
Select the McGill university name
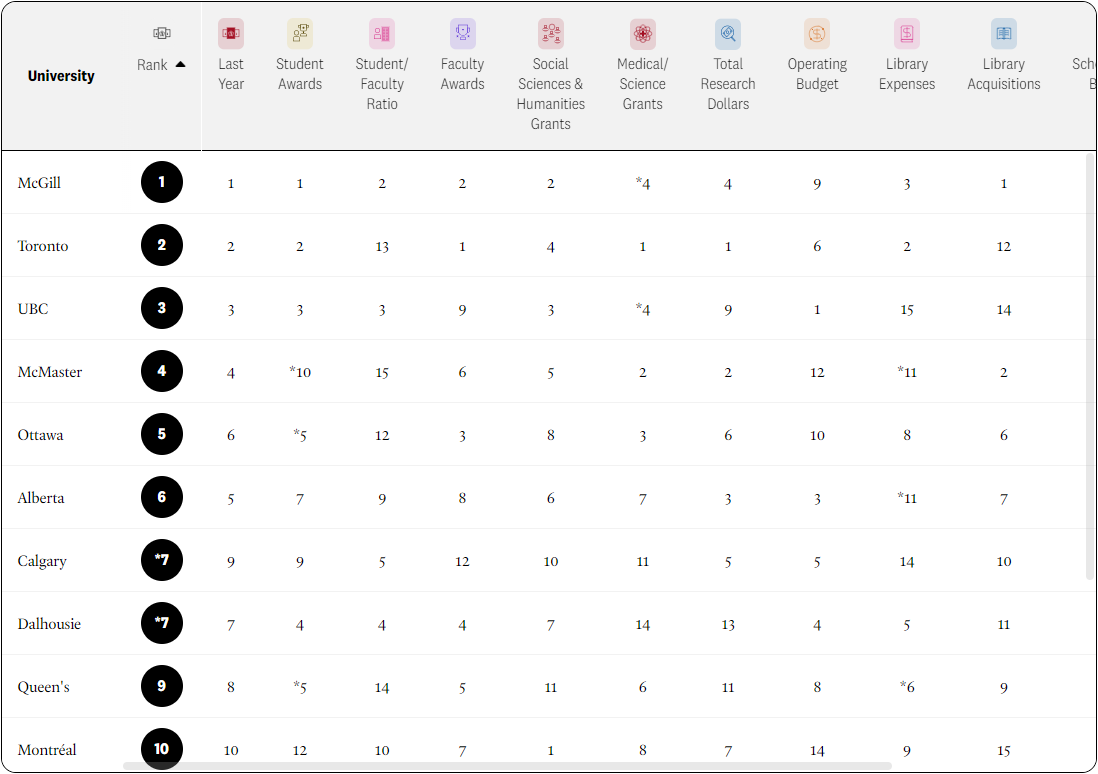(39, 183)
